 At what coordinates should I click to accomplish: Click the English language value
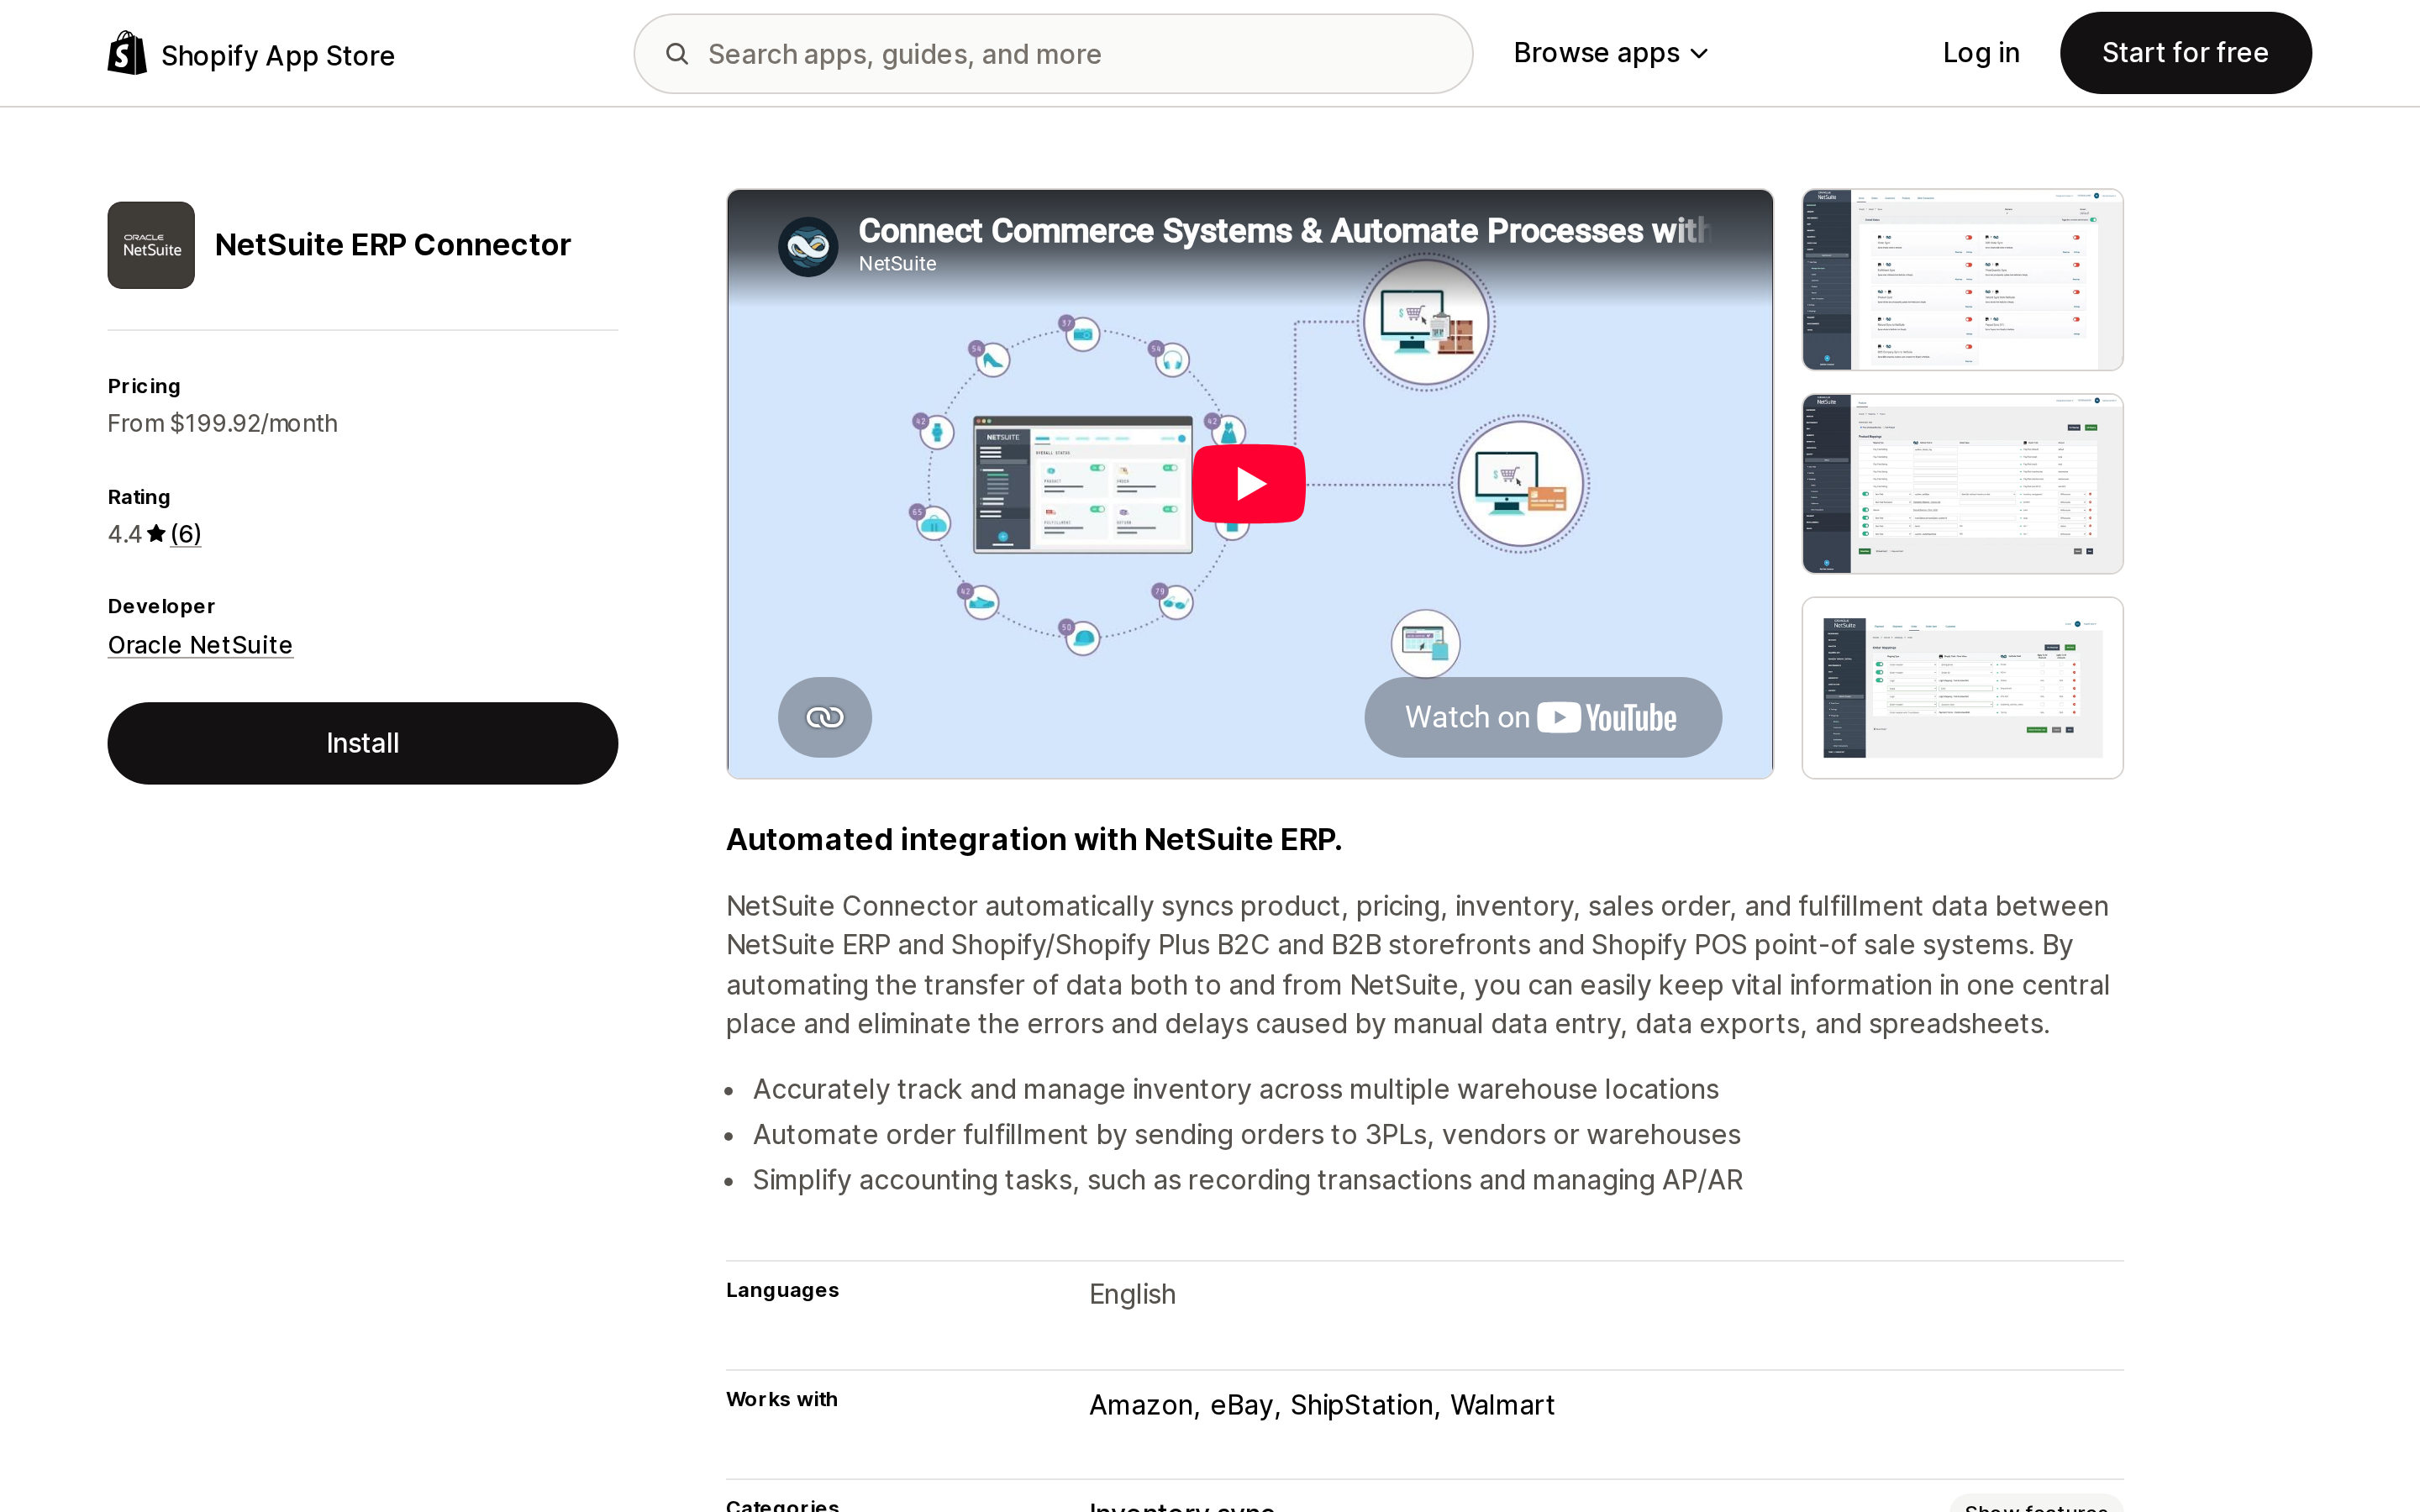[1132, 1294]
